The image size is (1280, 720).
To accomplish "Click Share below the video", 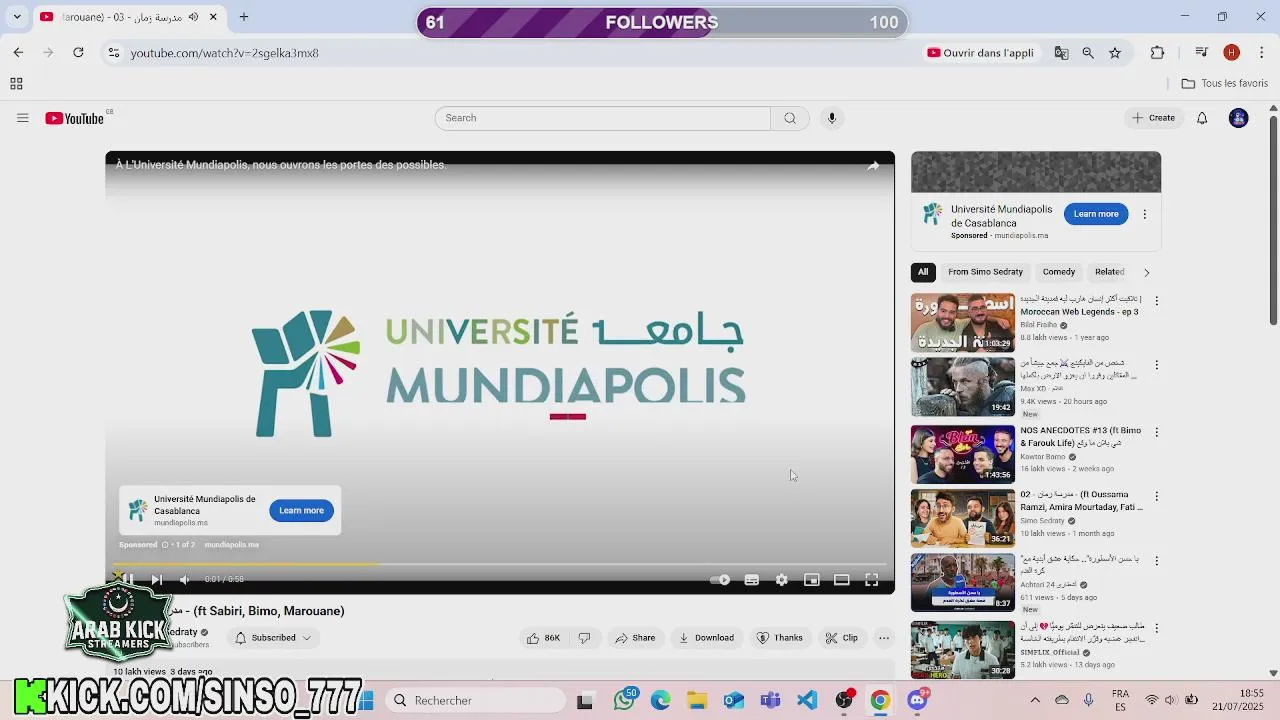I will pos(636,638).
